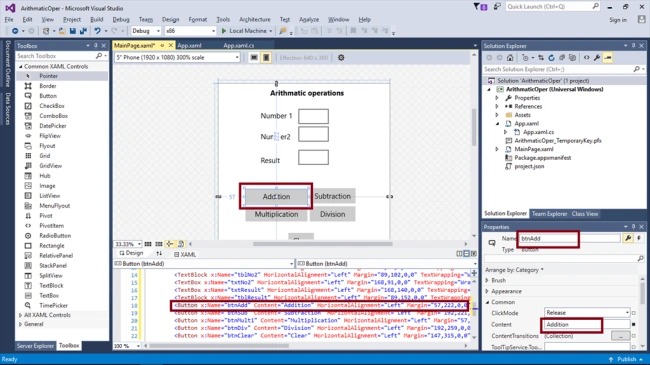Viewport: 650px width, 365px height.
Task: Toggle Show All Files in Solution Explorer
Action: tap(572, 58)
